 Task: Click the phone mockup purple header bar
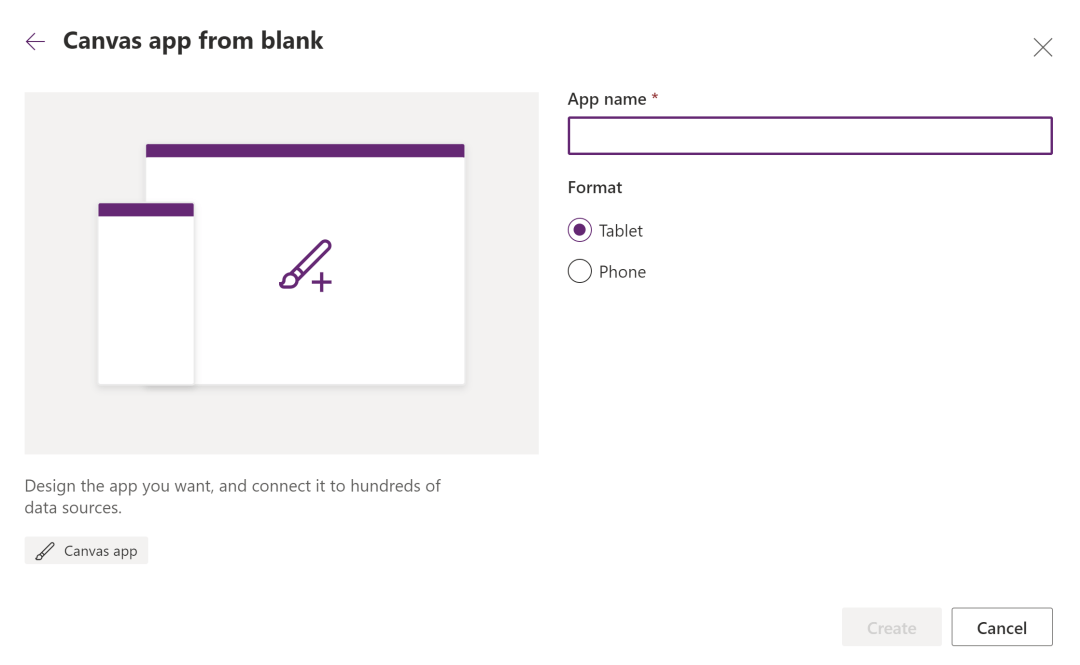[x=146, y=210]
